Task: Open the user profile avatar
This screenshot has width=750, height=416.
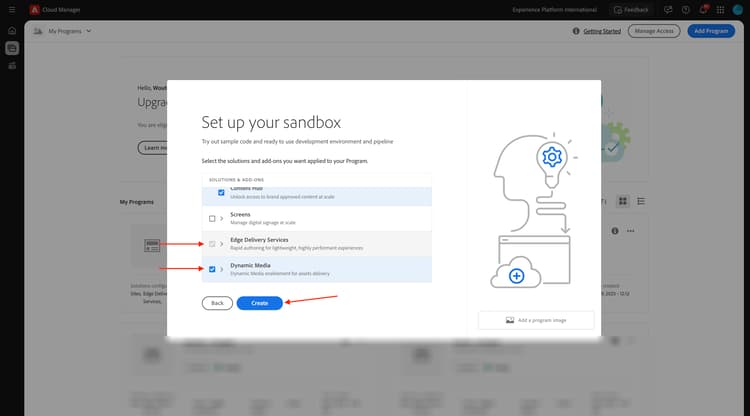Action: [x=738, y=10]
